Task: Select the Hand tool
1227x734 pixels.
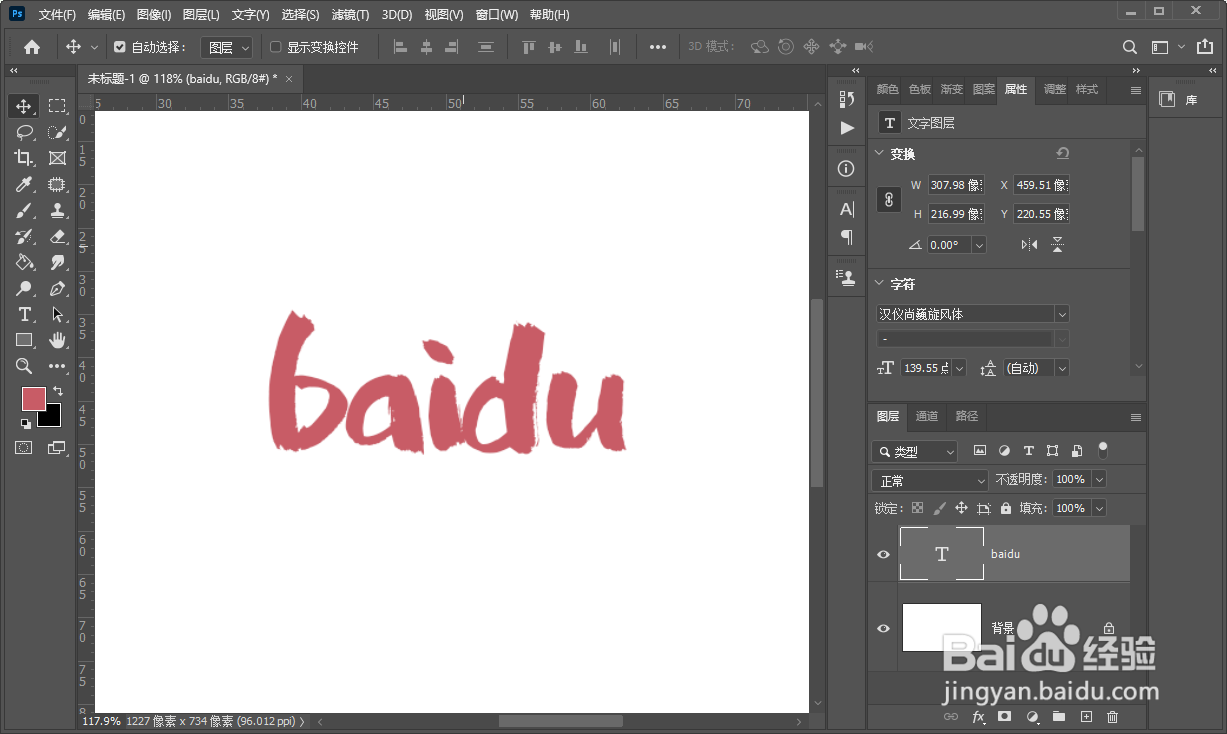Action: 57,340
